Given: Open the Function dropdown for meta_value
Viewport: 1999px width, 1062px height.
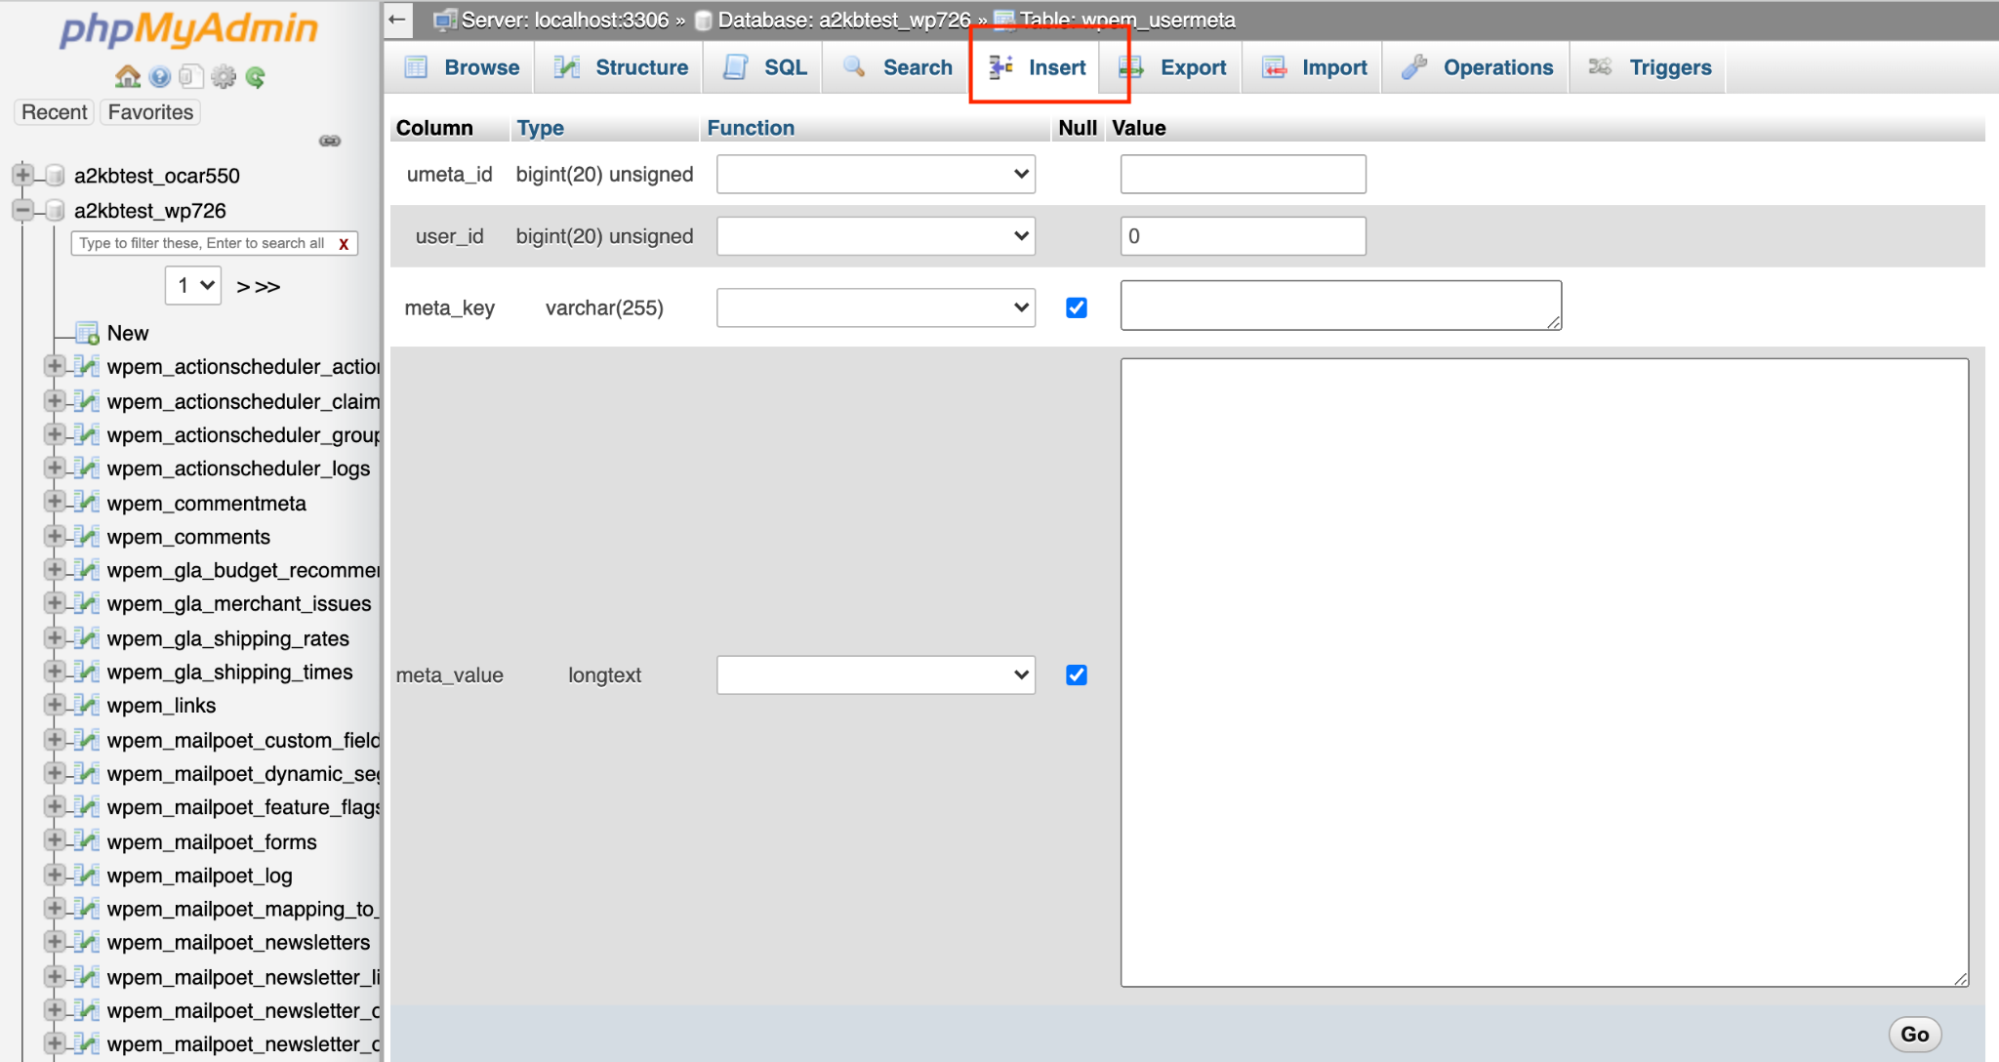Looking at the screenshot, I should [875, 675].
